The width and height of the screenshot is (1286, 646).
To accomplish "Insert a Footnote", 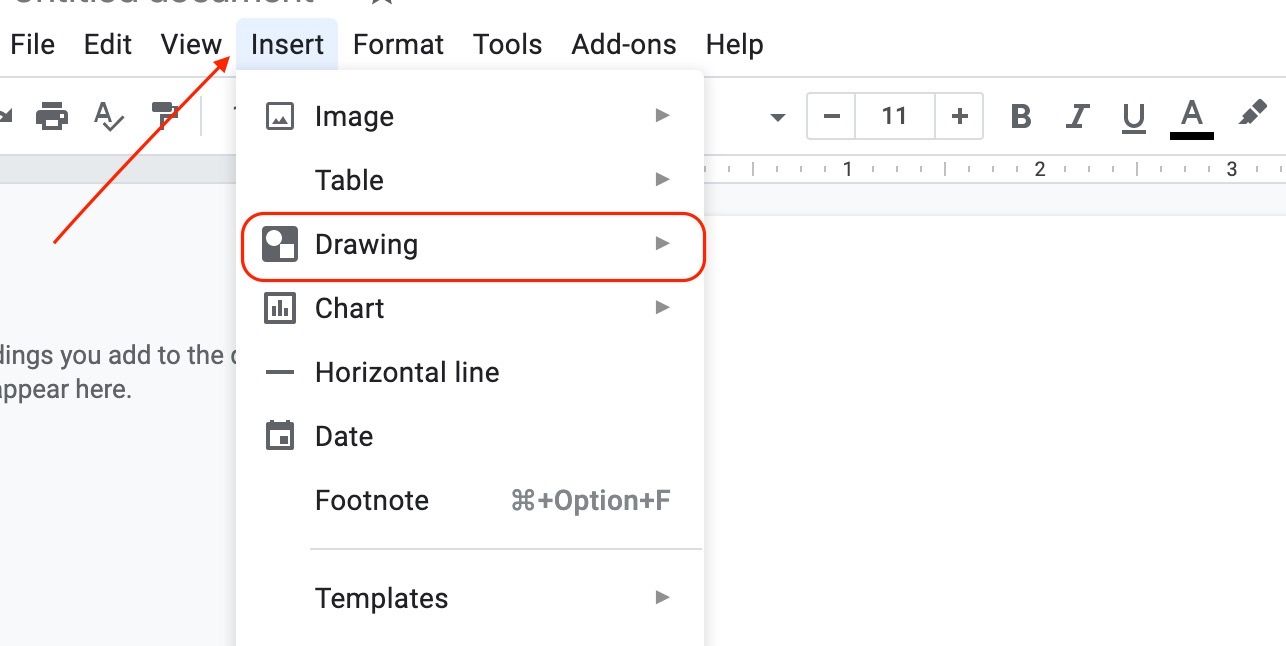I will 371,500.
